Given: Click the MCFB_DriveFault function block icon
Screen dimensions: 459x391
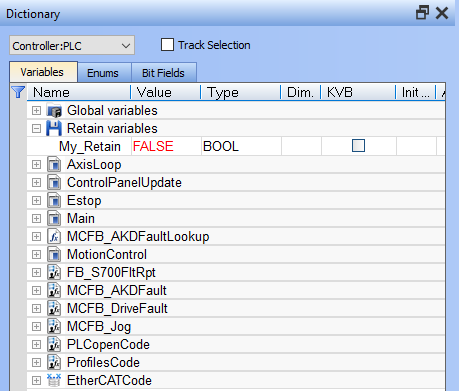Looking at the screenshot, I should pyautogui.click(x=54, y=309).
